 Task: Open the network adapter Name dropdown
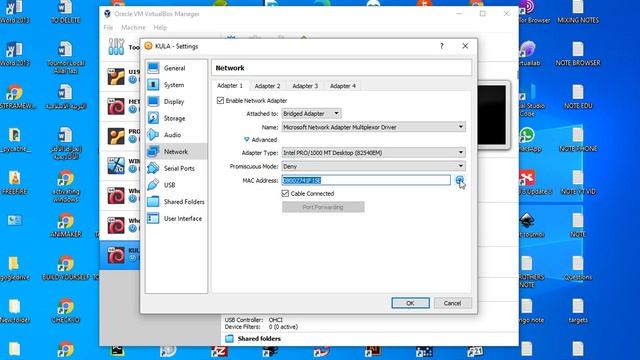373,127
